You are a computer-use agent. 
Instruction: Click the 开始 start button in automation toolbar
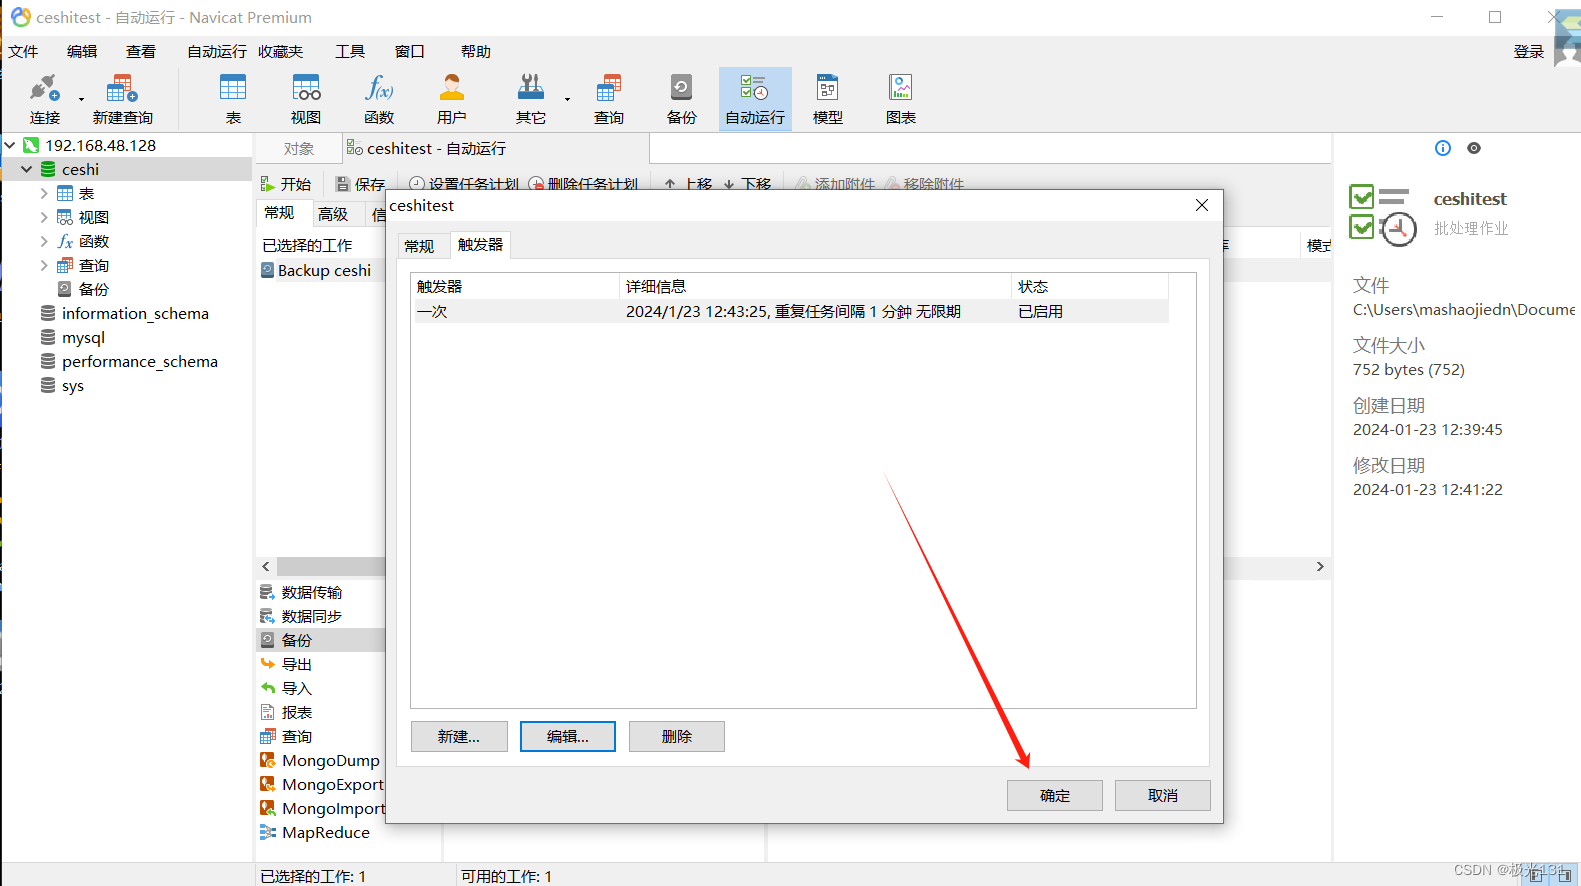coord(286,184)
